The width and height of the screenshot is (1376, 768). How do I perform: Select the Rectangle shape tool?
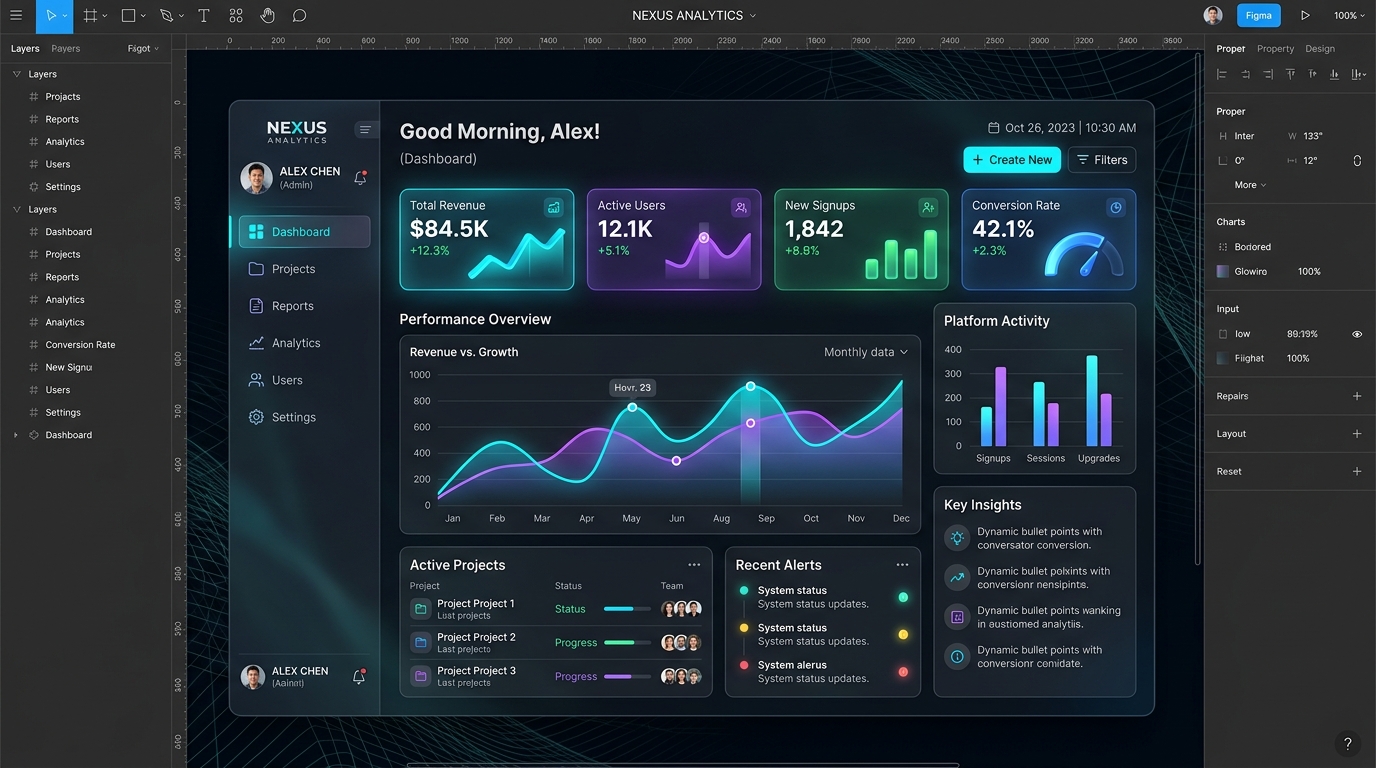pyautogui.click(x=128, y=16)
